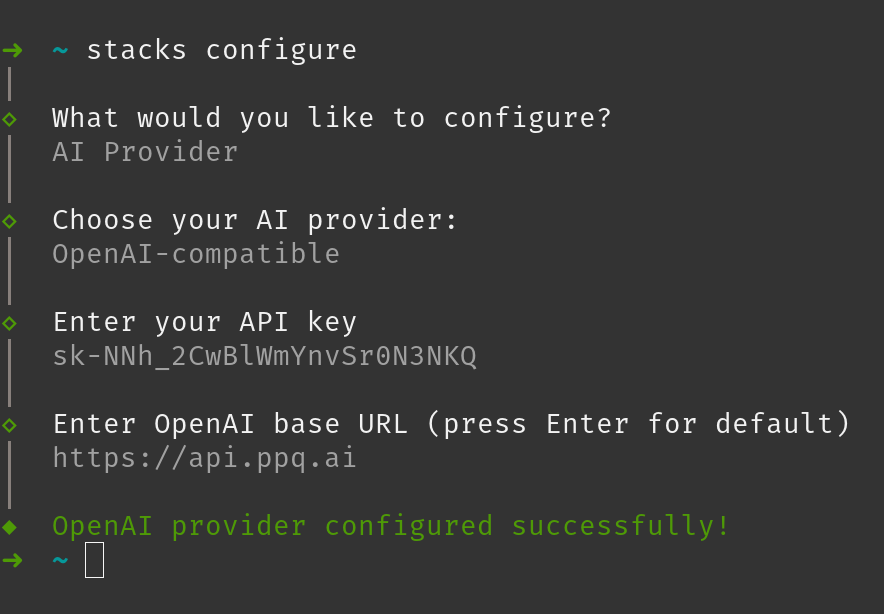Click the "Enter your API key" prompt

click(204, 322)
